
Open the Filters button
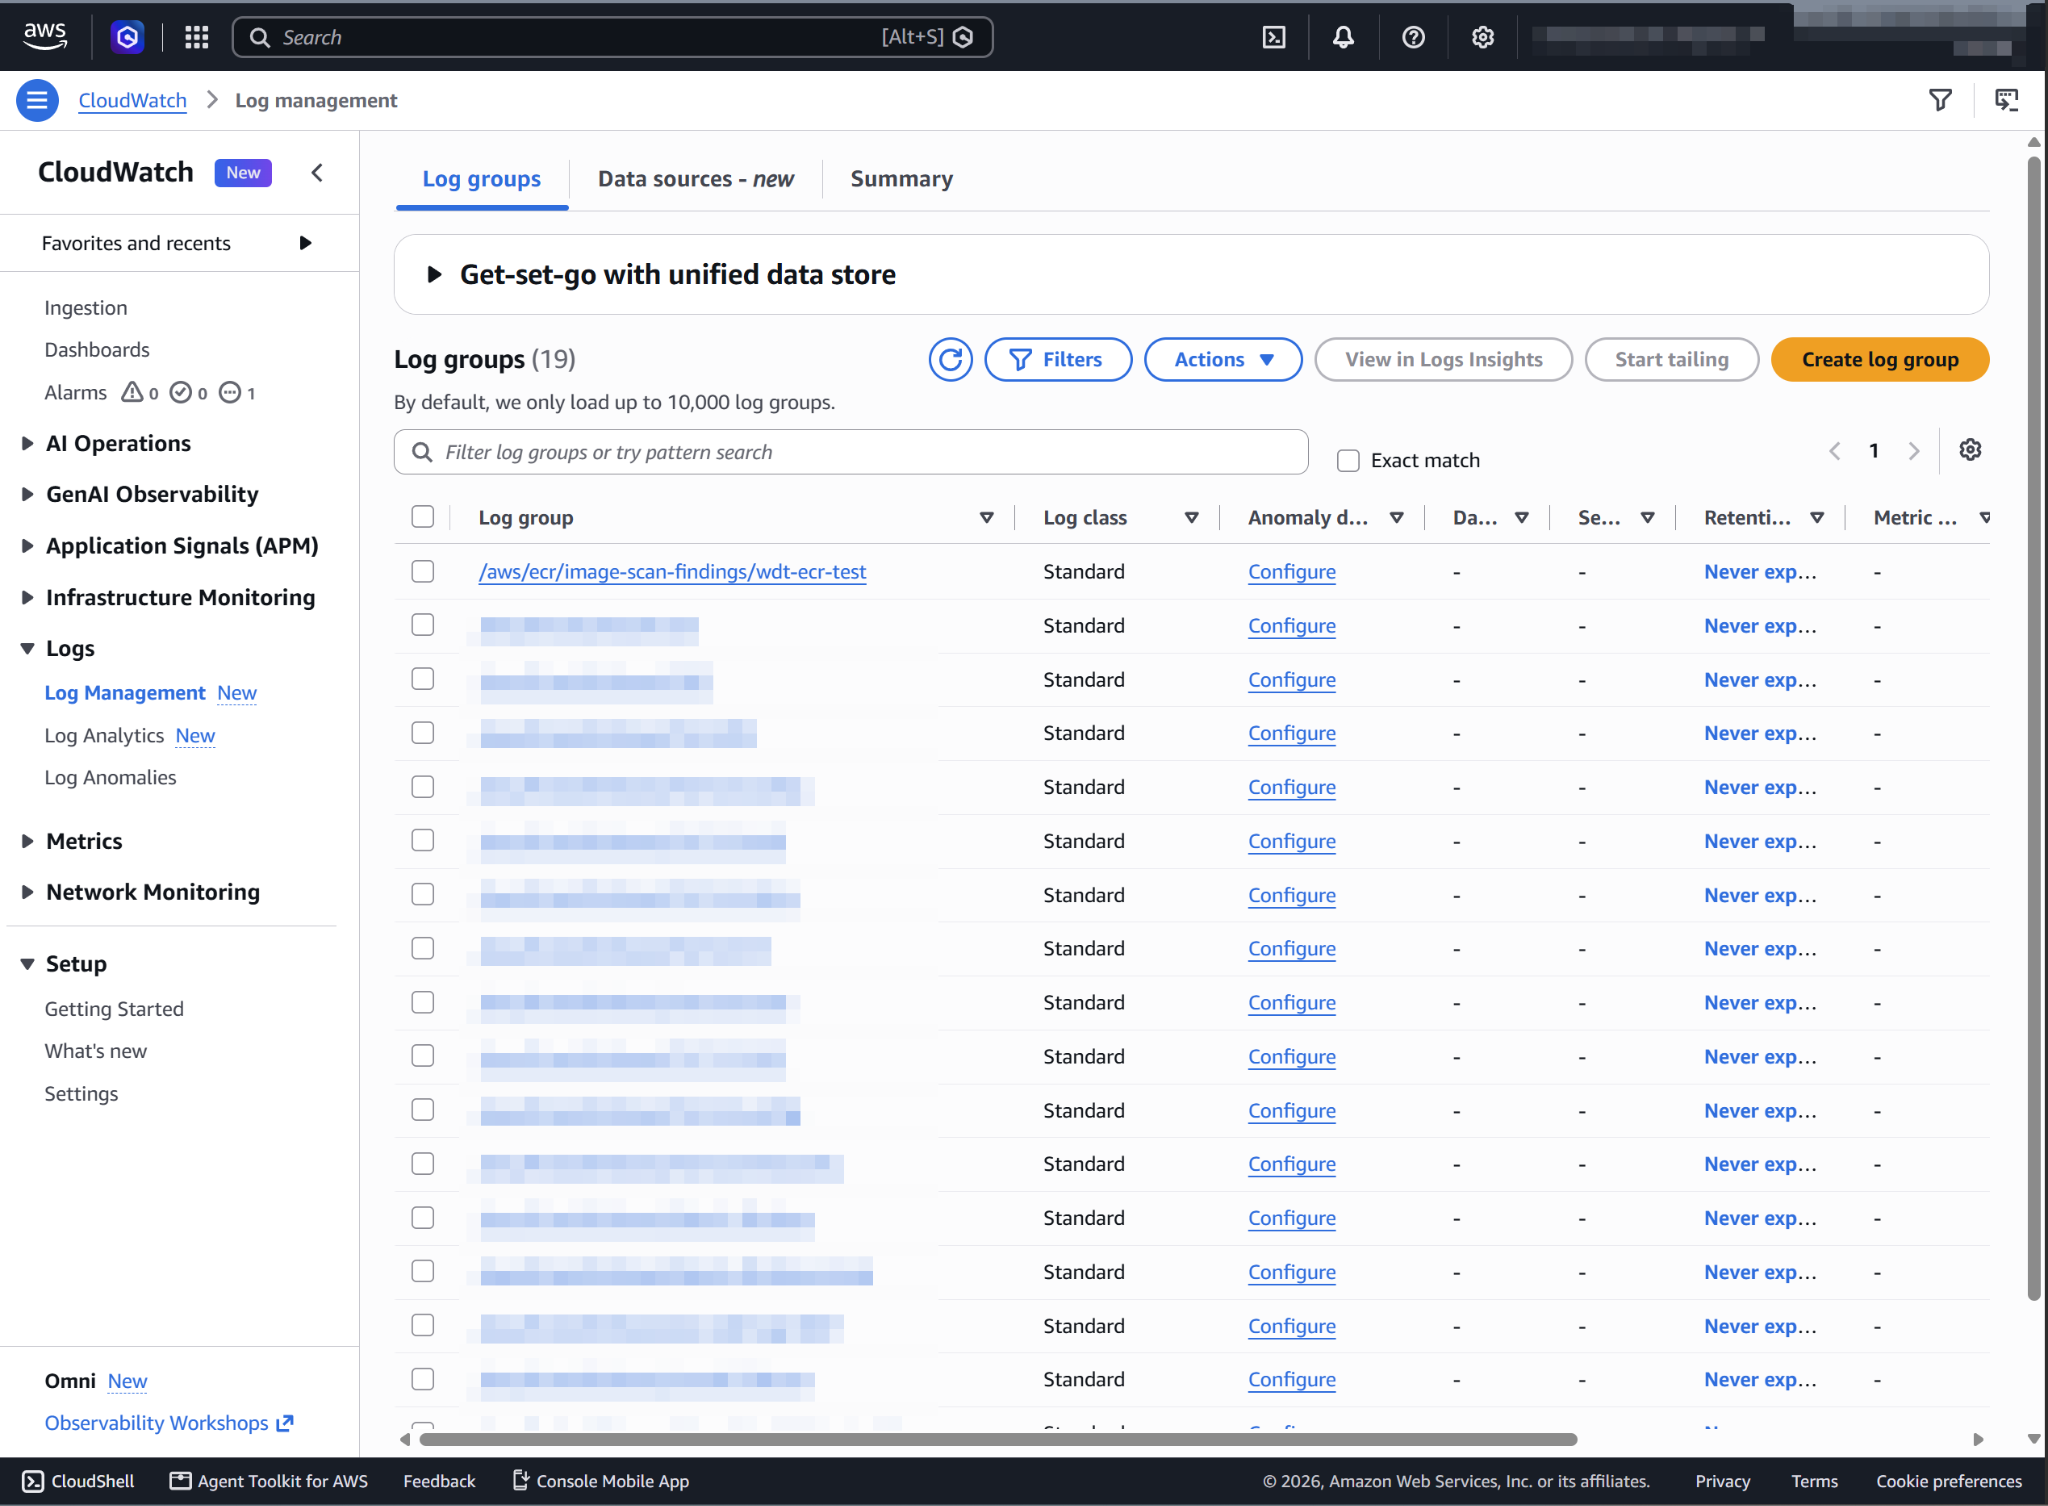click(x=1058, y=359)
